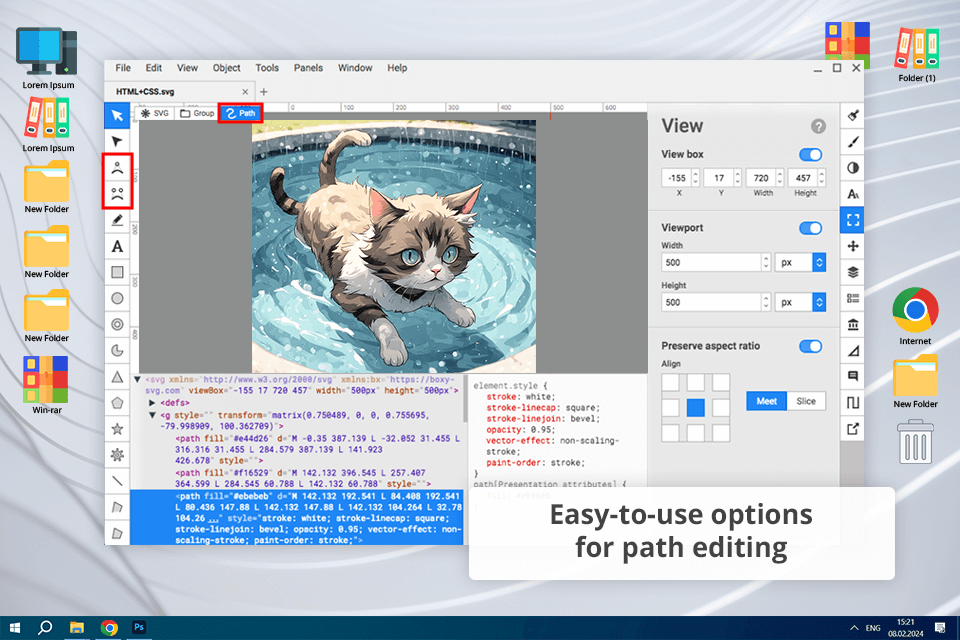Open the Defs list panel
The height and width of the screenshot is (640, 960).
852,298
